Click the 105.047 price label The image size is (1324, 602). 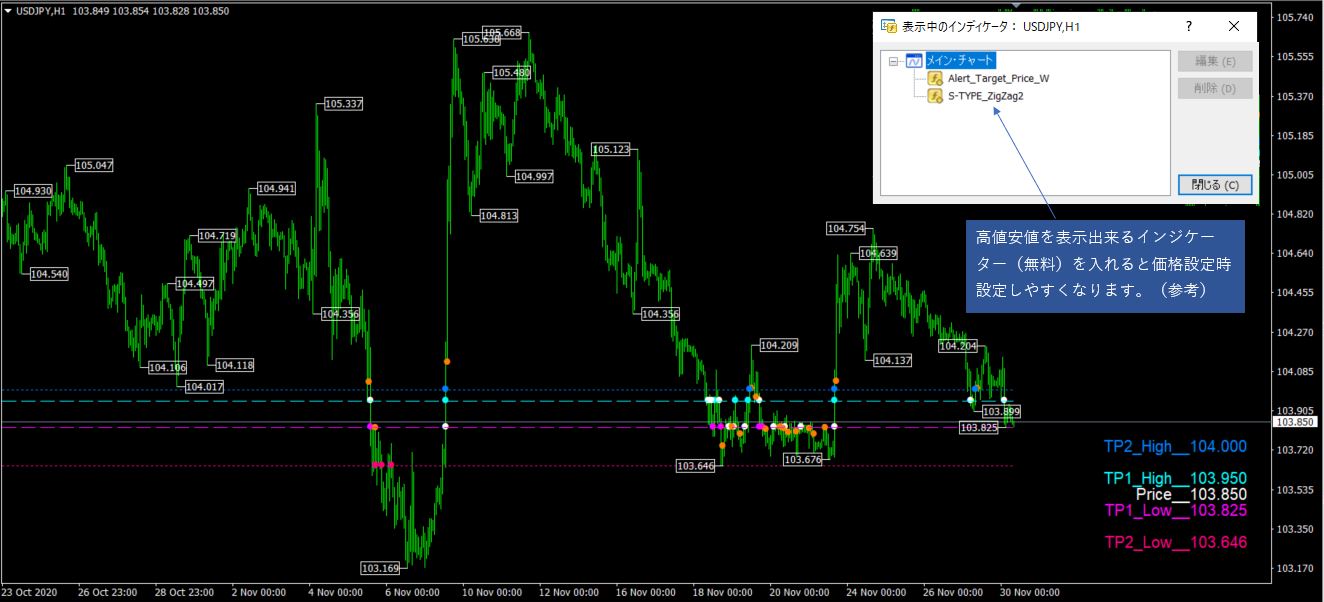94,165
